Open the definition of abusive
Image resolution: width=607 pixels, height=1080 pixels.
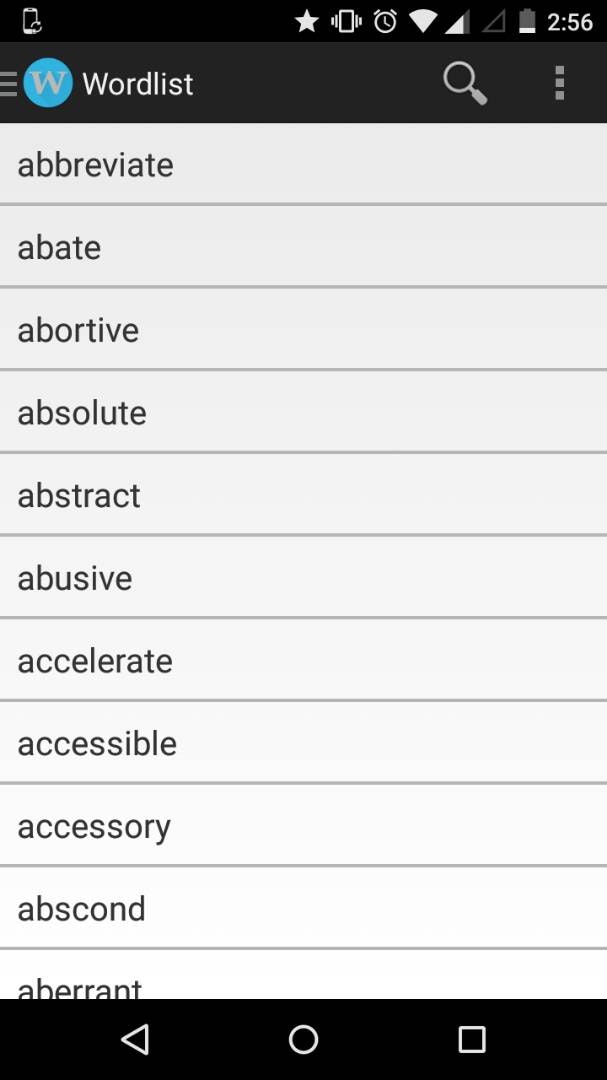point(74,578)
